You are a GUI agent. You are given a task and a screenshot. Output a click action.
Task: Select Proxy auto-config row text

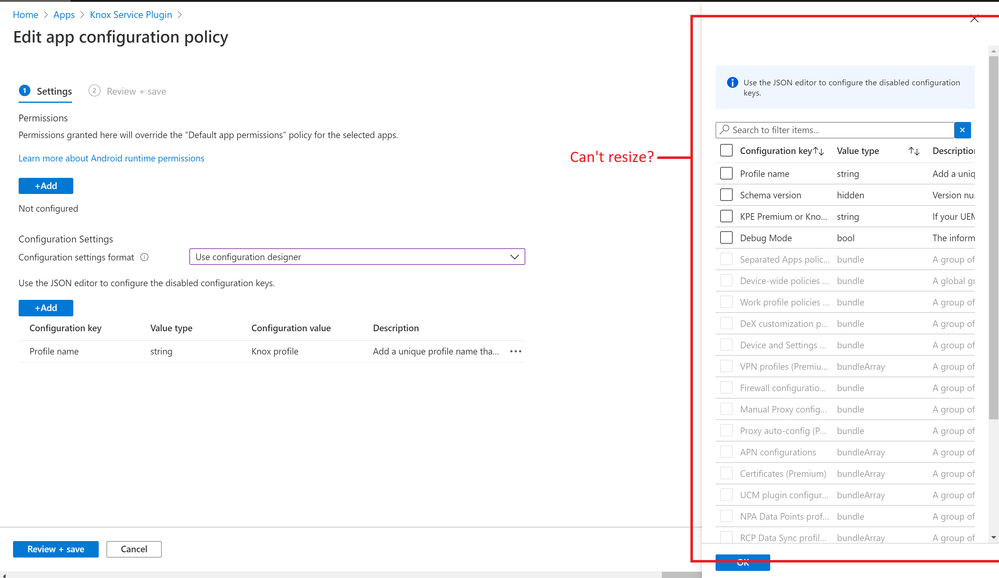coord(782,431)
